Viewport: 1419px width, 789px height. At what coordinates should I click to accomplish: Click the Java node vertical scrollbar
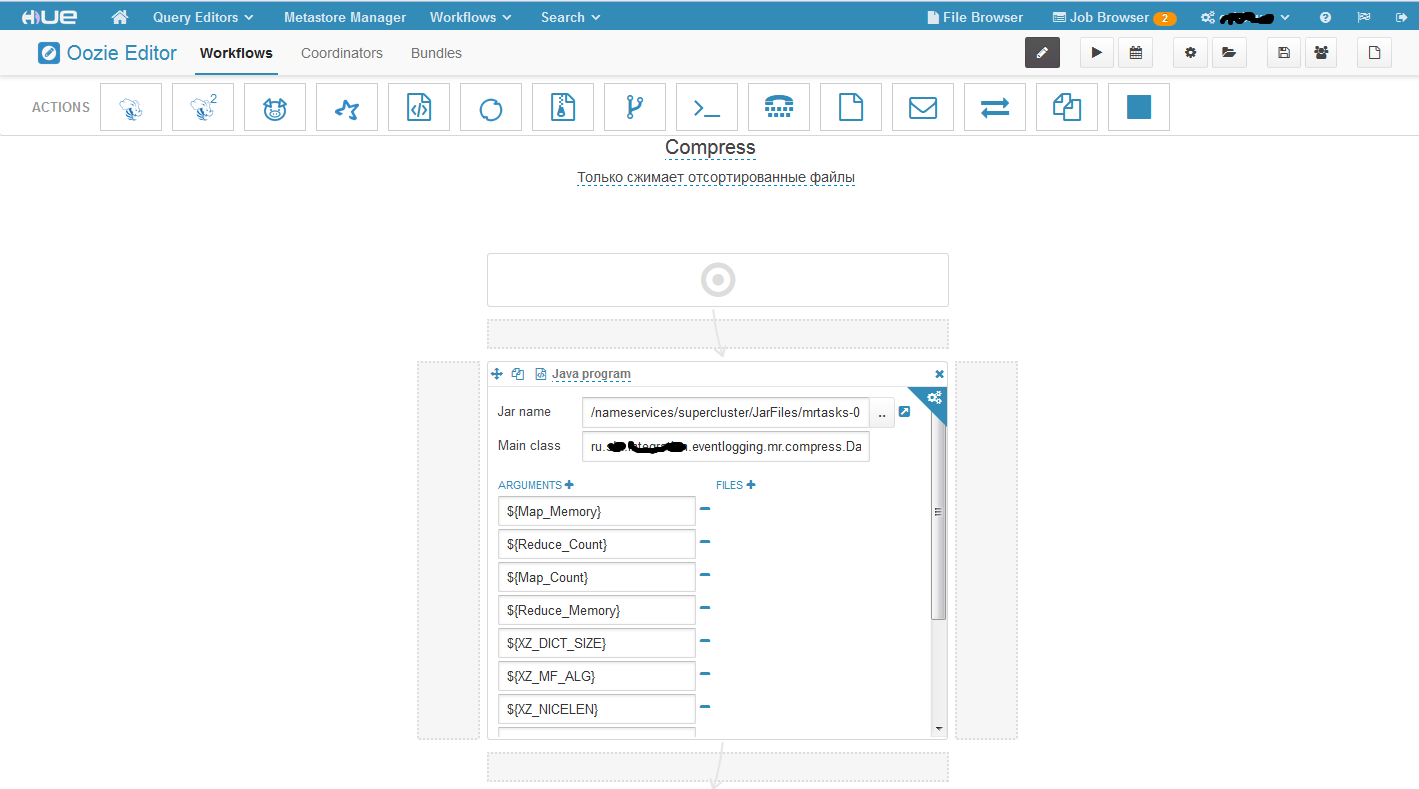point(938,512)
